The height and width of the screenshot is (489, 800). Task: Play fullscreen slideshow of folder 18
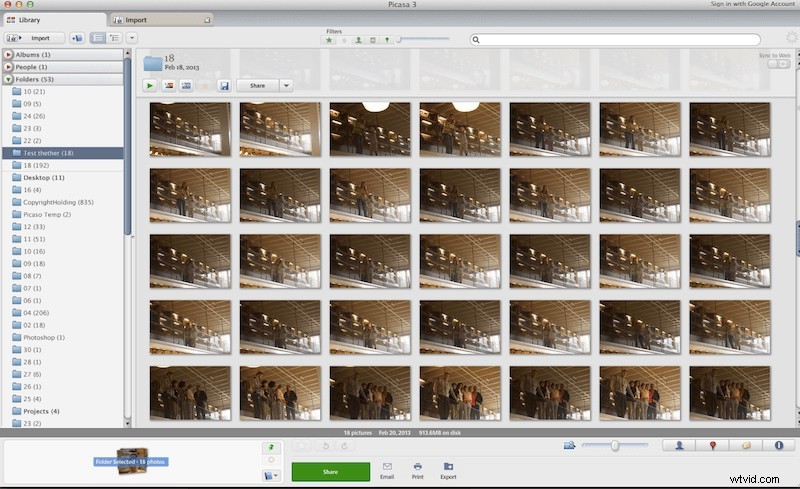pyautogui.click(x=149, y=86)
